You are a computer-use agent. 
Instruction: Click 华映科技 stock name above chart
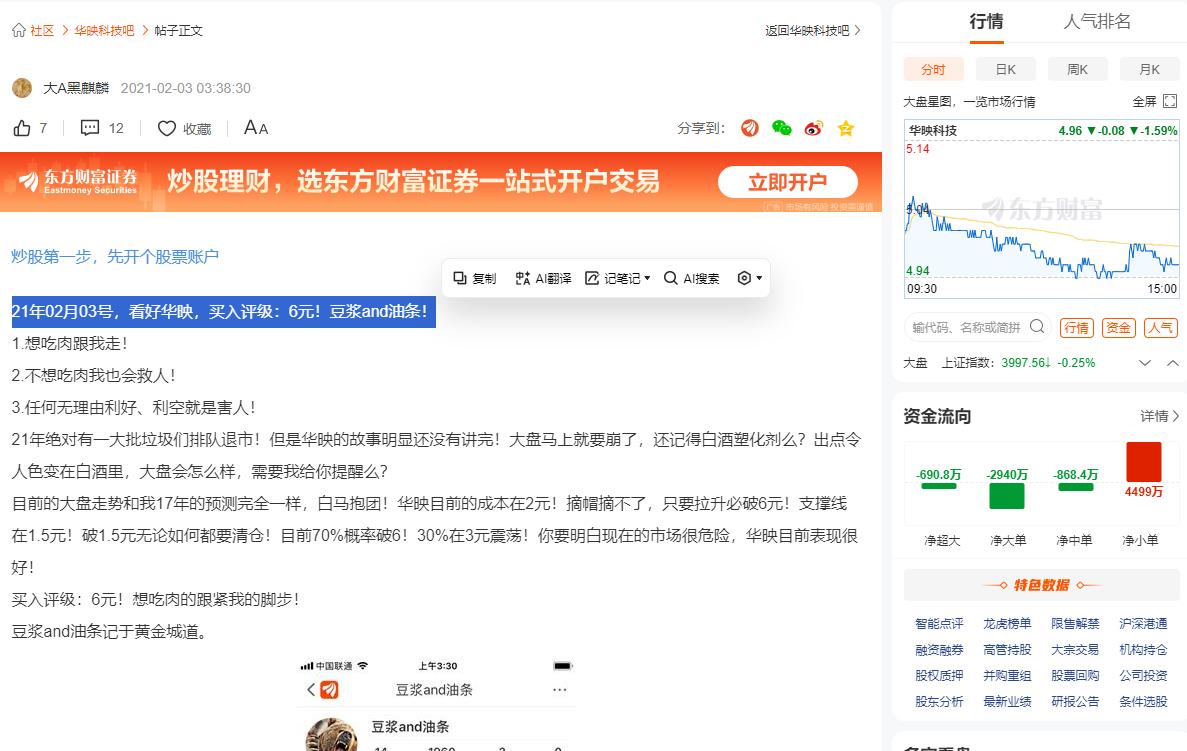933,130
